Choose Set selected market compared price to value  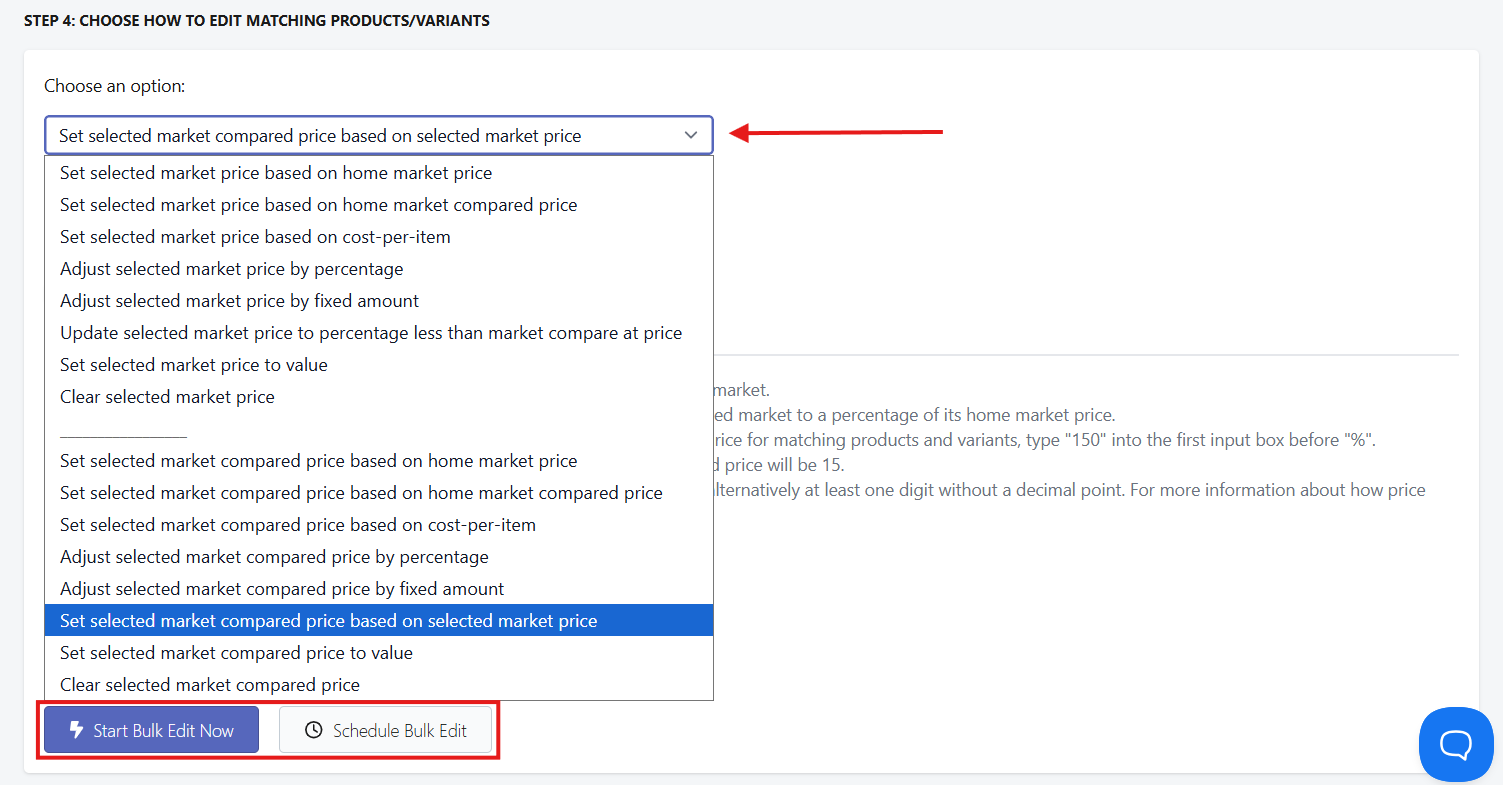pos(379,653)
